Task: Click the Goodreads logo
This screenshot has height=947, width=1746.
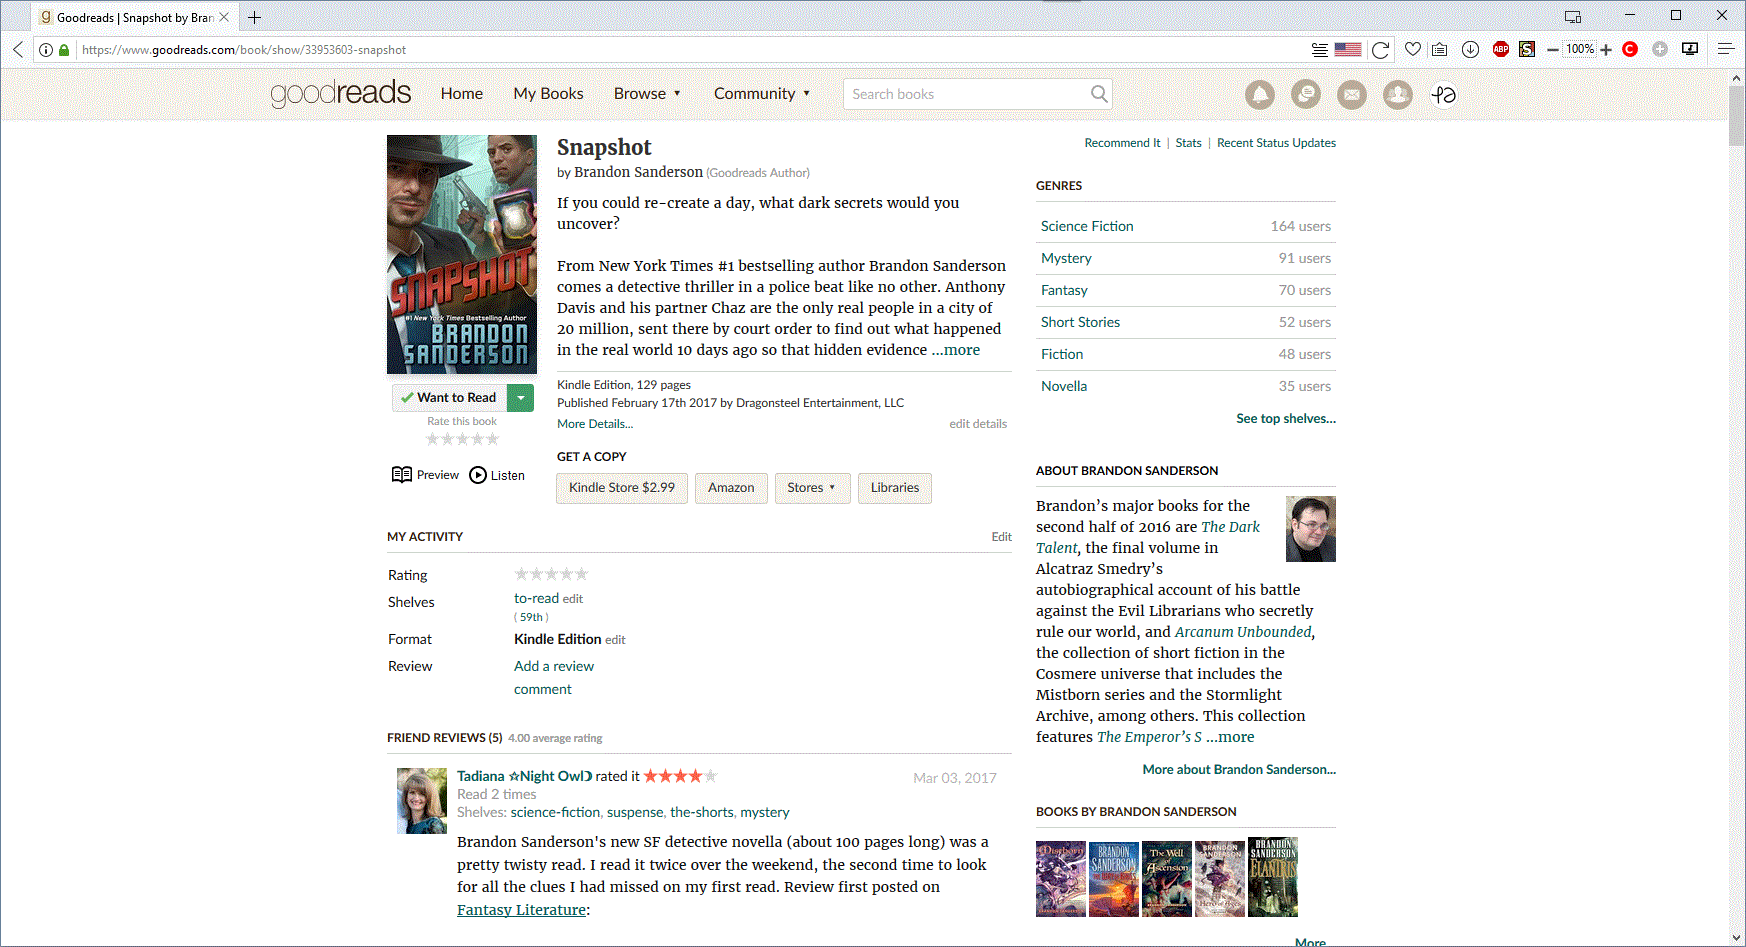Action: click(x=341, y=93)
